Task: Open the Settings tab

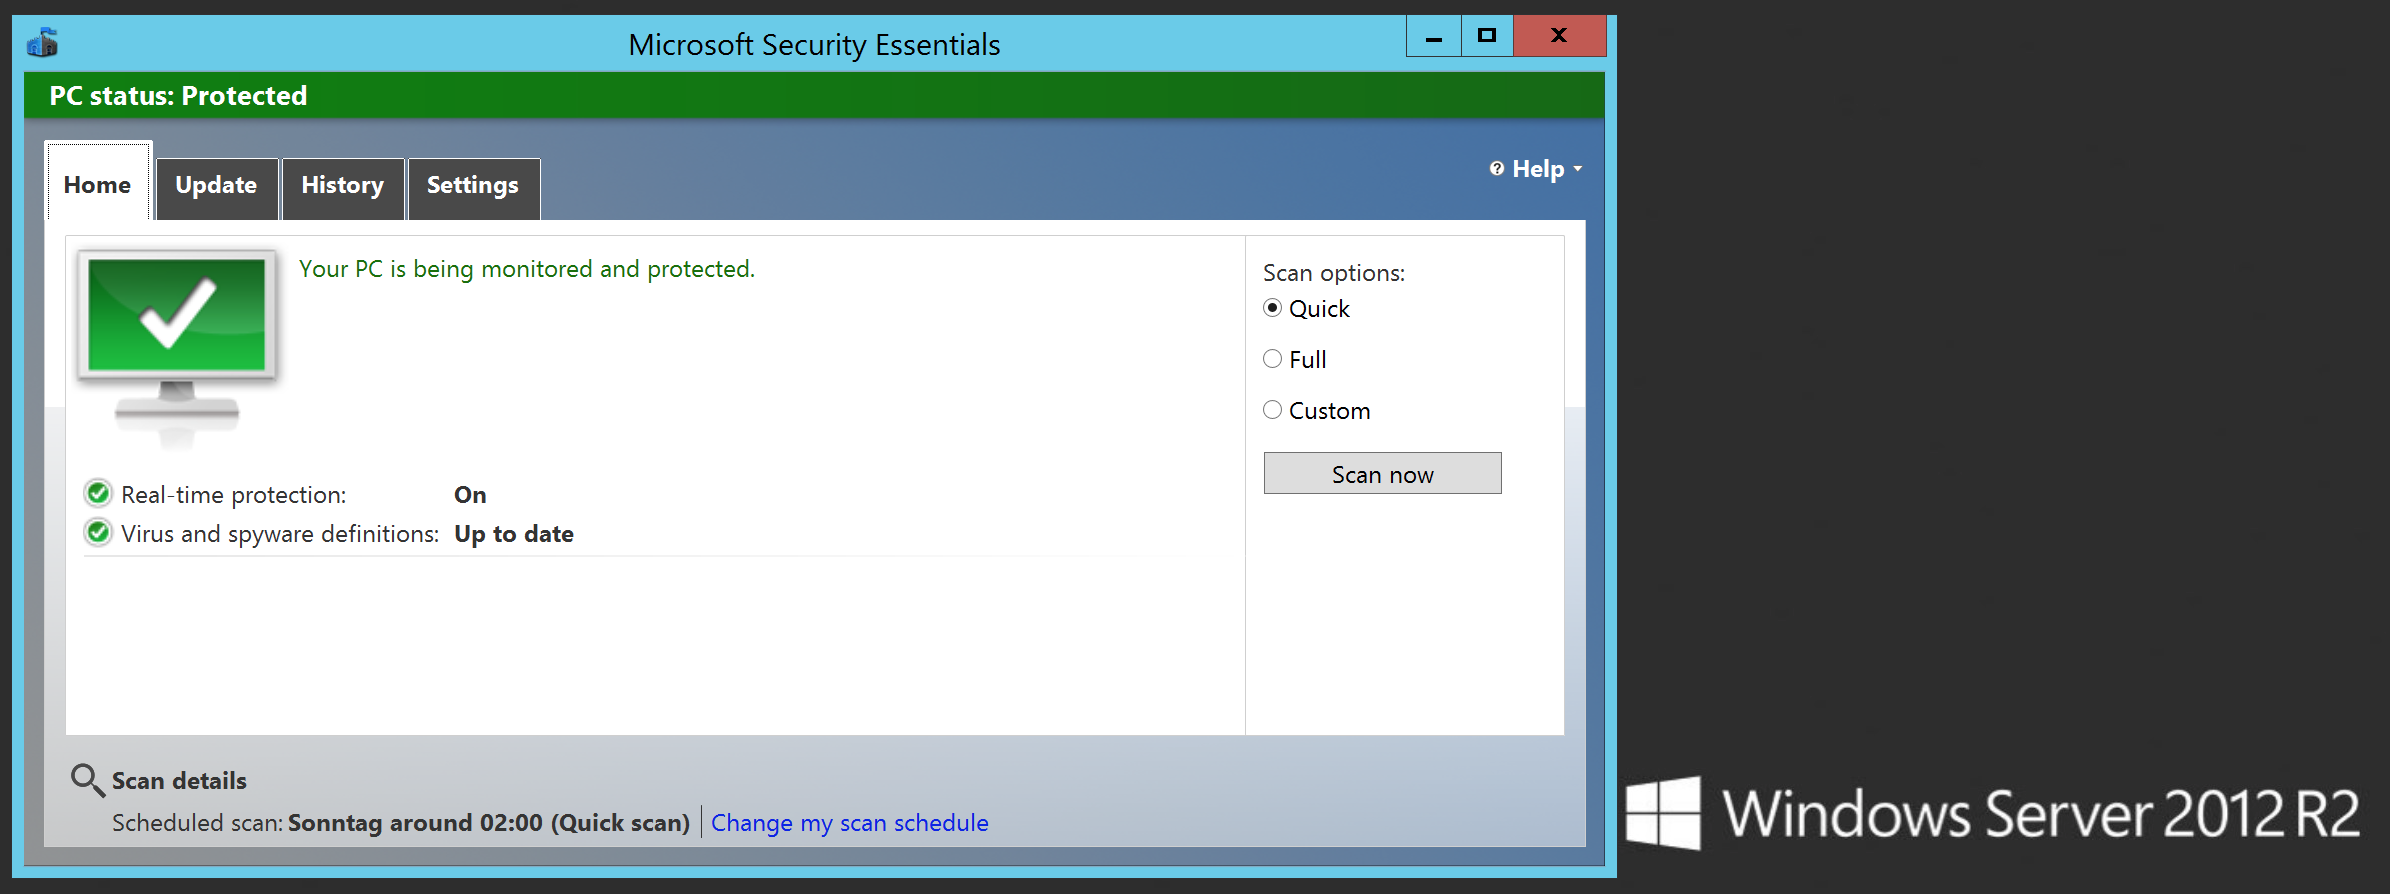Action: coord(473,188)
